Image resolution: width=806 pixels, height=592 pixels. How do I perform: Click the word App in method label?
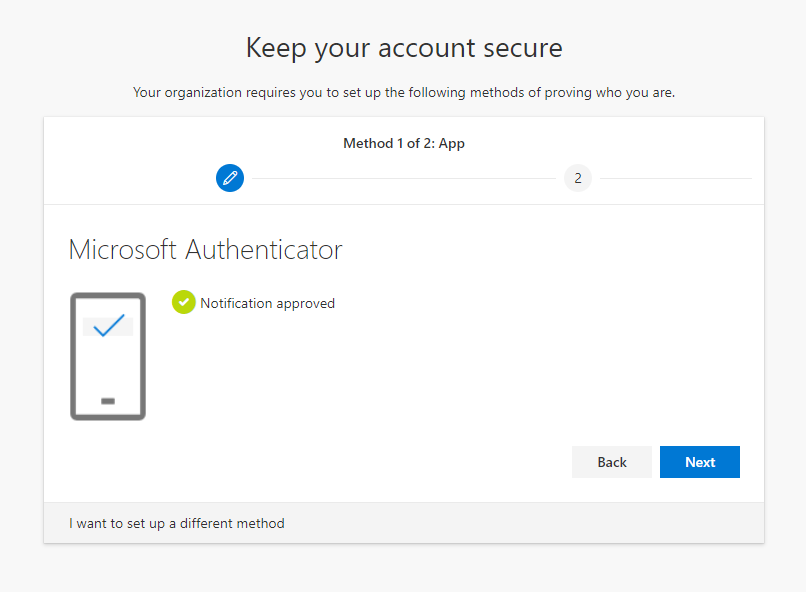click(451, 144)
